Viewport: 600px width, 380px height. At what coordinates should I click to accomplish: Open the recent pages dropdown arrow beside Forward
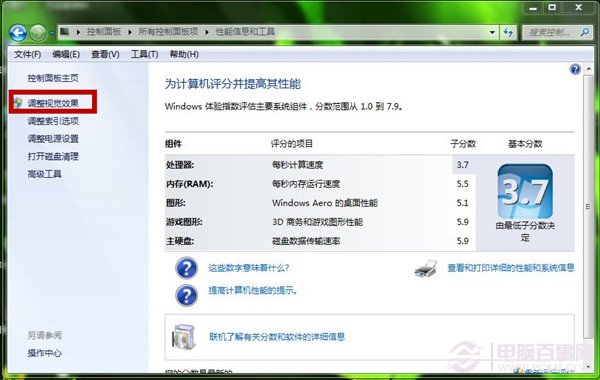coord(52,33)
